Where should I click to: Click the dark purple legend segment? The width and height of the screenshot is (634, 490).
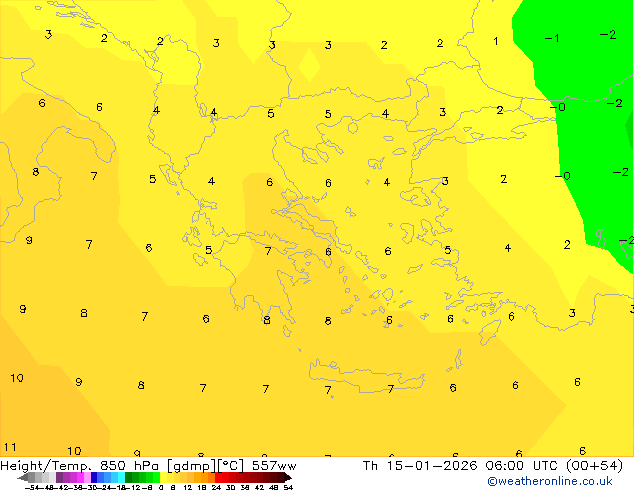tap(59, 477)
